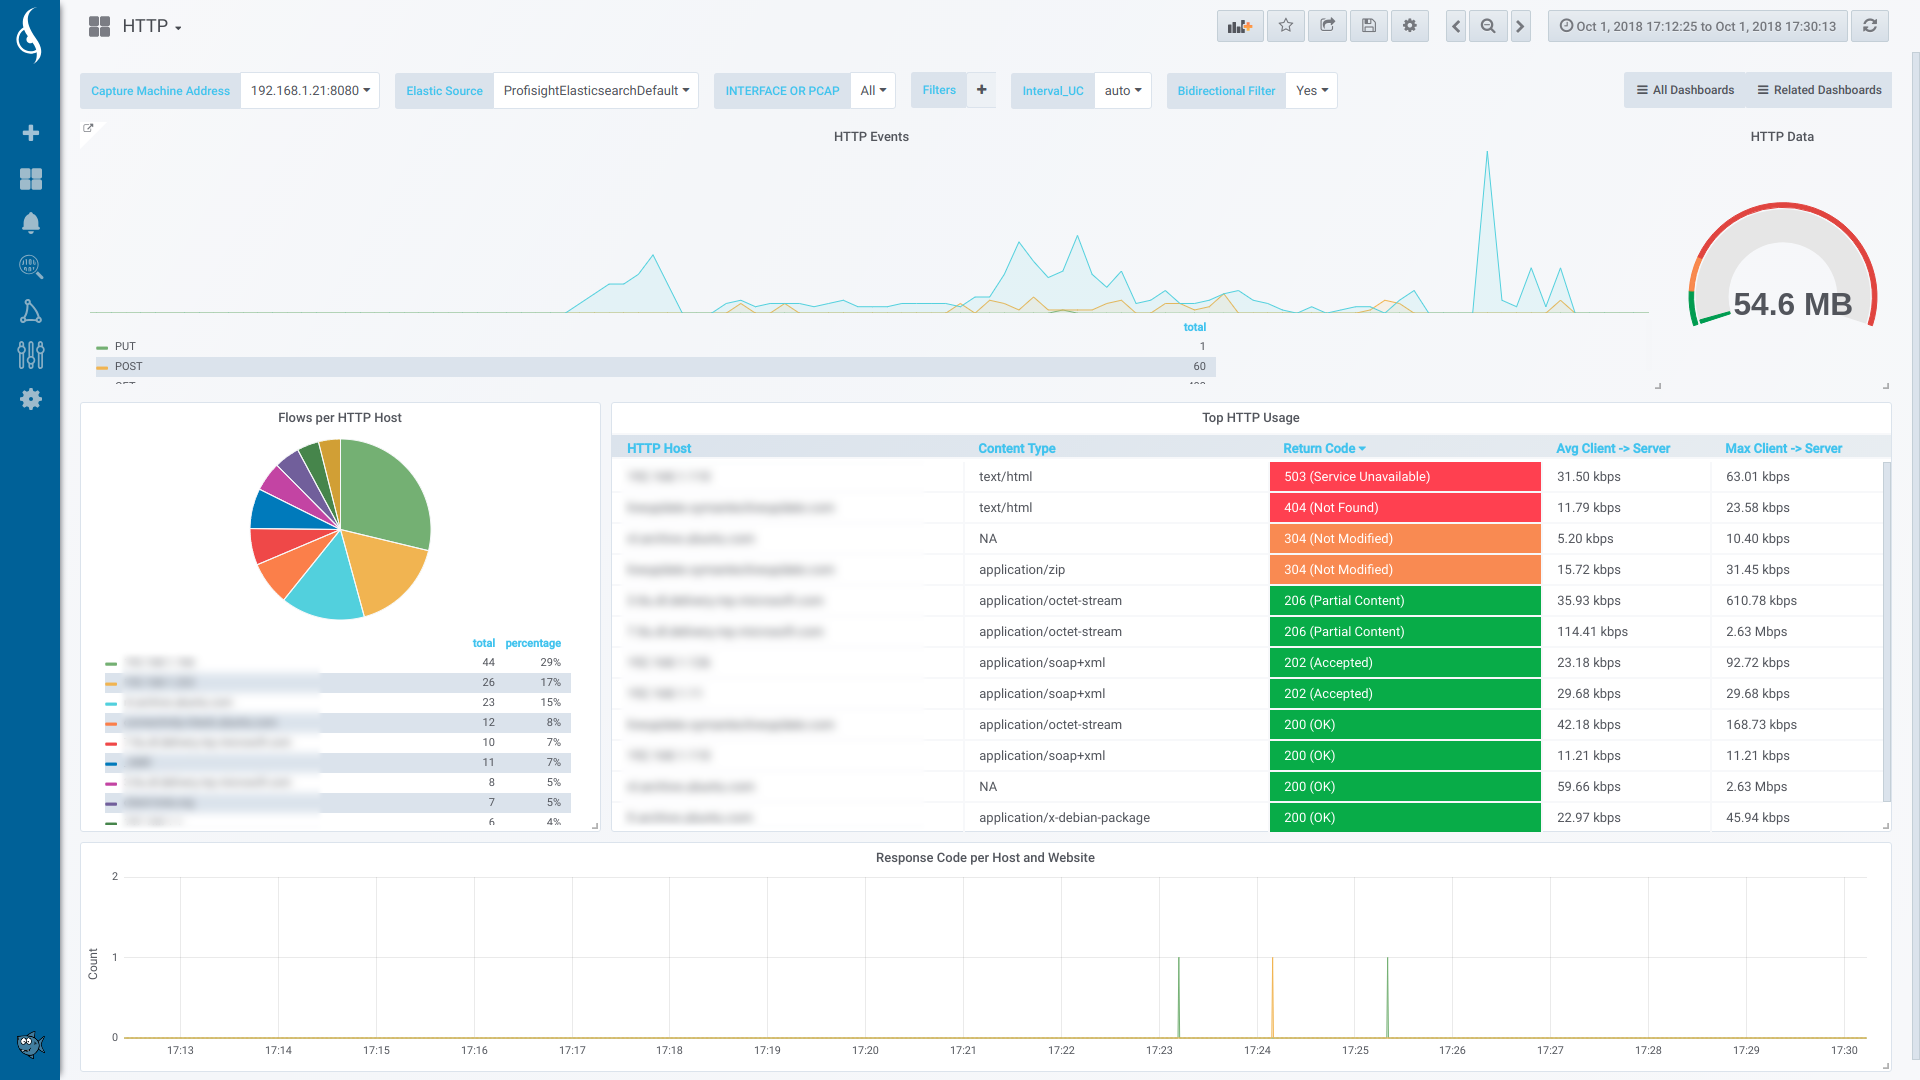Click the PUT legend color swatch
Screen dimensions: 1920x1080
click(x=102, y=348)
